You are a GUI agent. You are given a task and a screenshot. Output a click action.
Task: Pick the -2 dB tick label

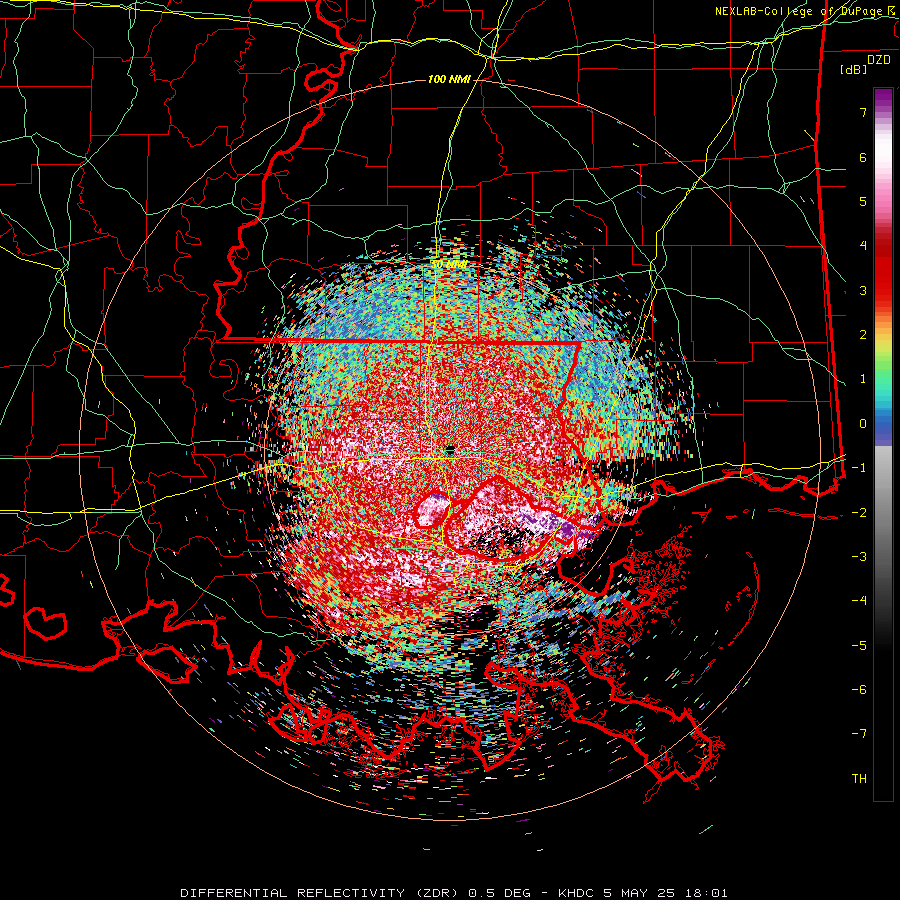click(859, 513)
